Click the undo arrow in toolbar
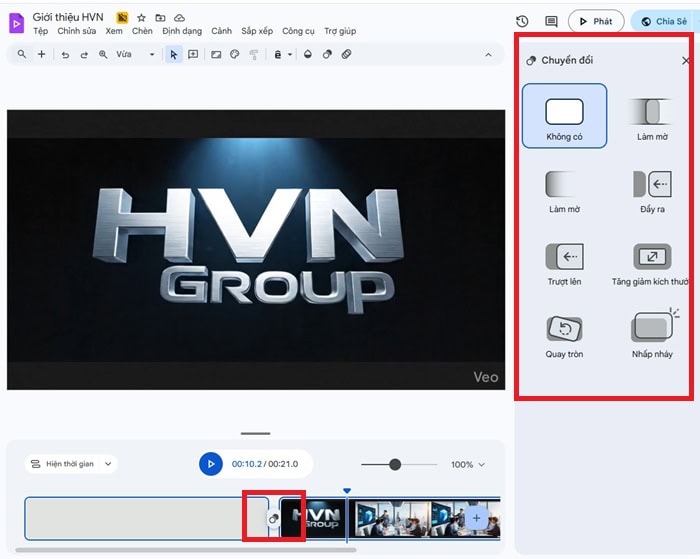Viewport: 700px width, 559px height. tap(66, 55)
